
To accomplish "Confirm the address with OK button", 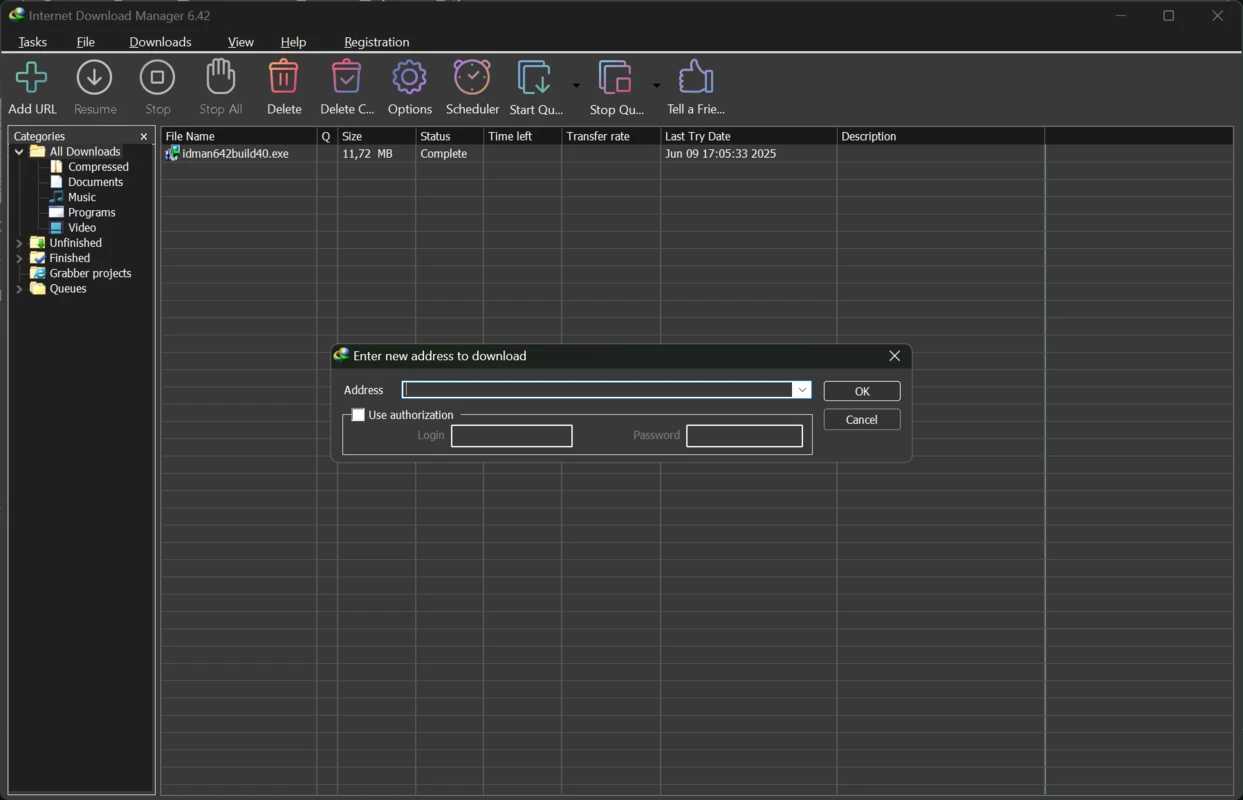I will tap(862, 391).
